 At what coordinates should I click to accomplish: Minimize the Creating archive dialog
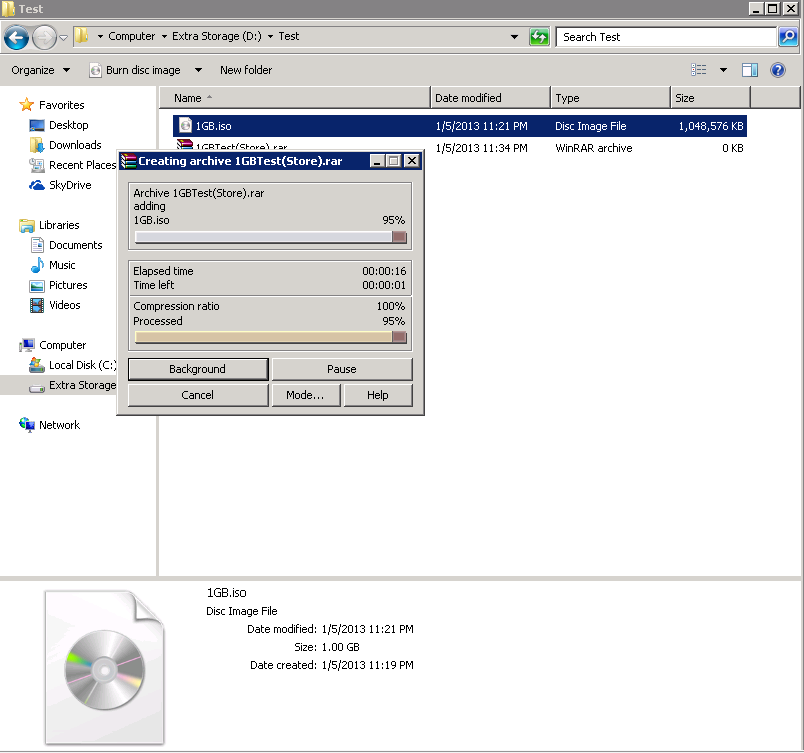pyautogui.click(x=377, y=161)
